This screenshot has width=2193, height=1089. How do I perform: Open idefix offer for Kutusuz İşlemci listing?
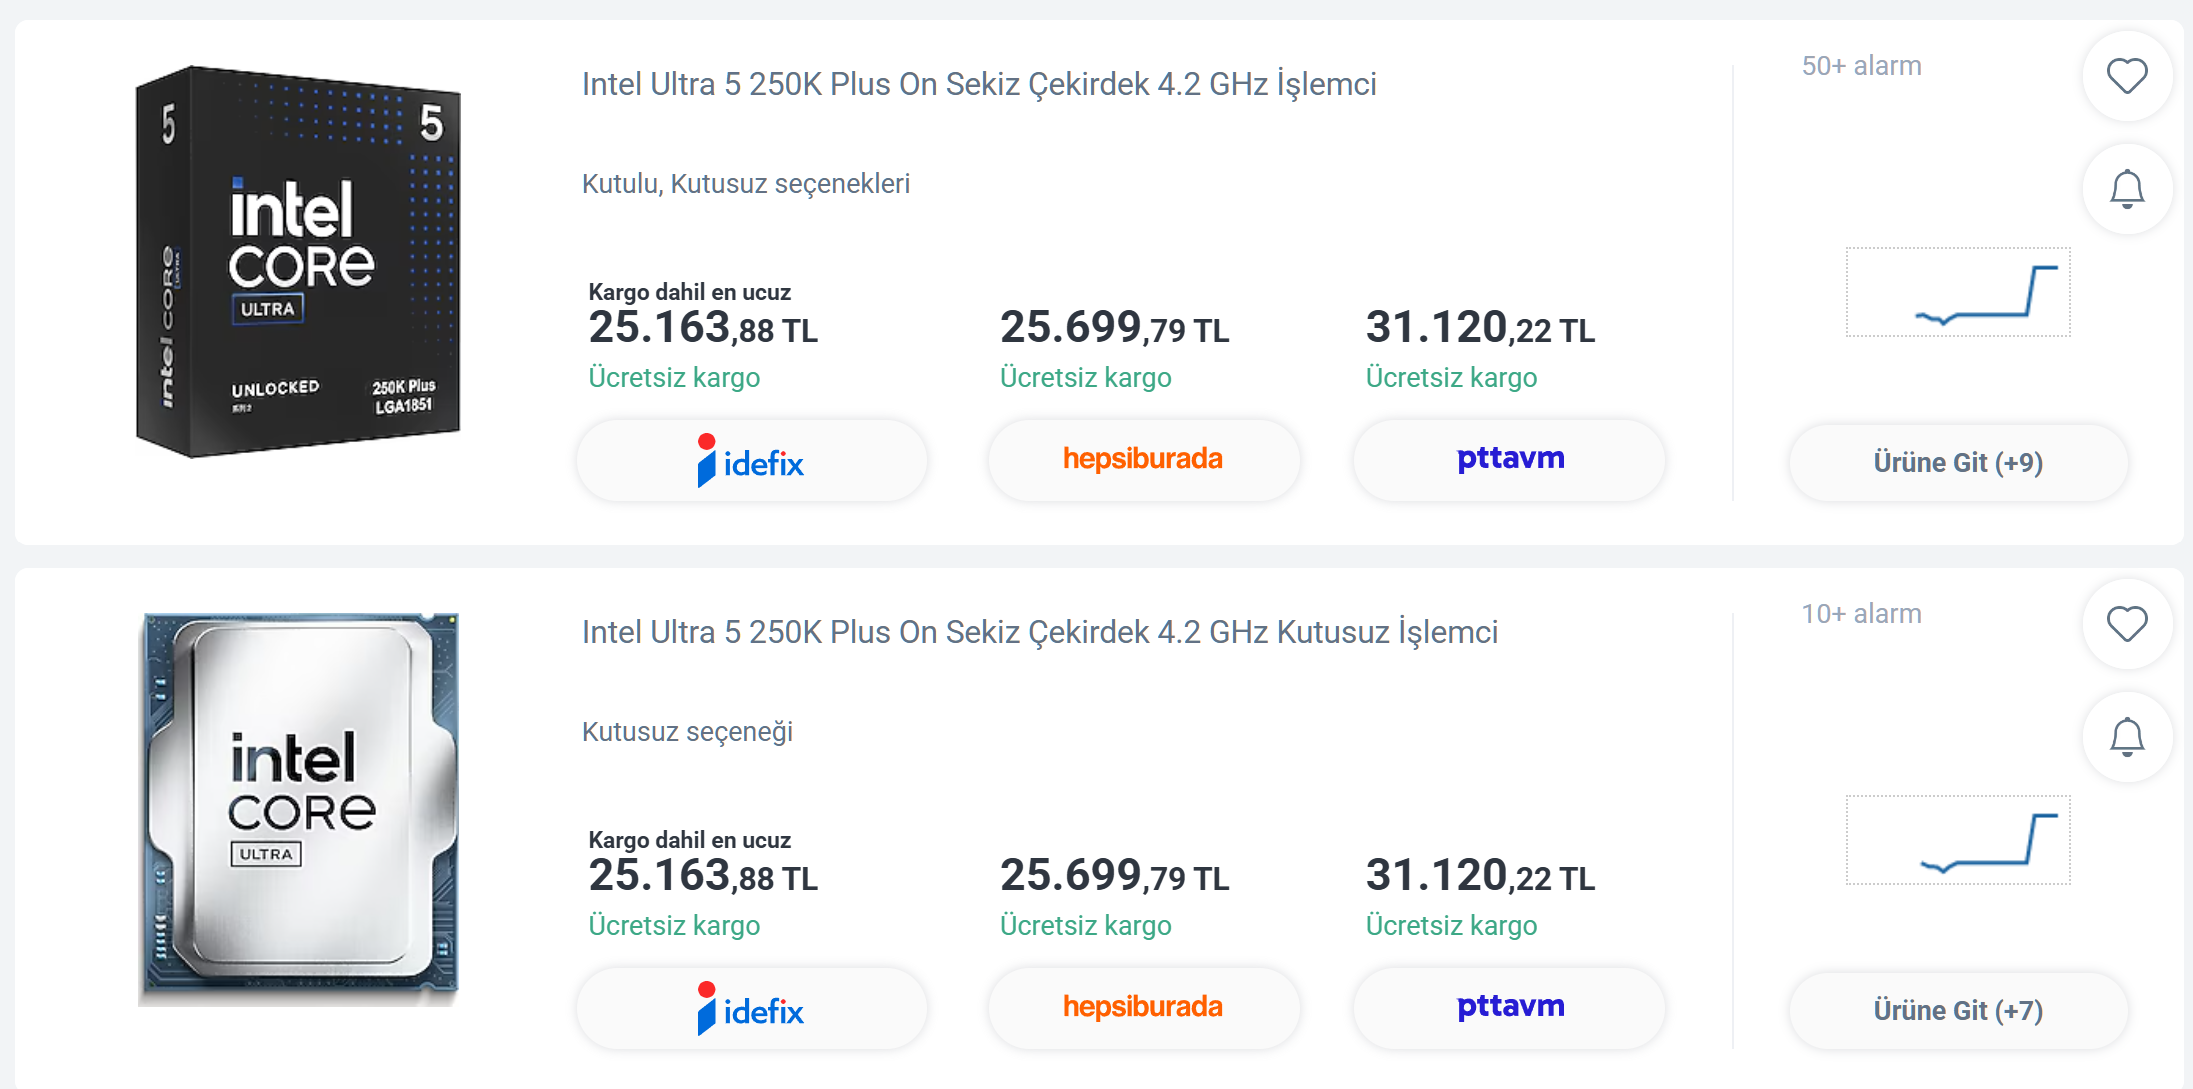point(752,1008)
